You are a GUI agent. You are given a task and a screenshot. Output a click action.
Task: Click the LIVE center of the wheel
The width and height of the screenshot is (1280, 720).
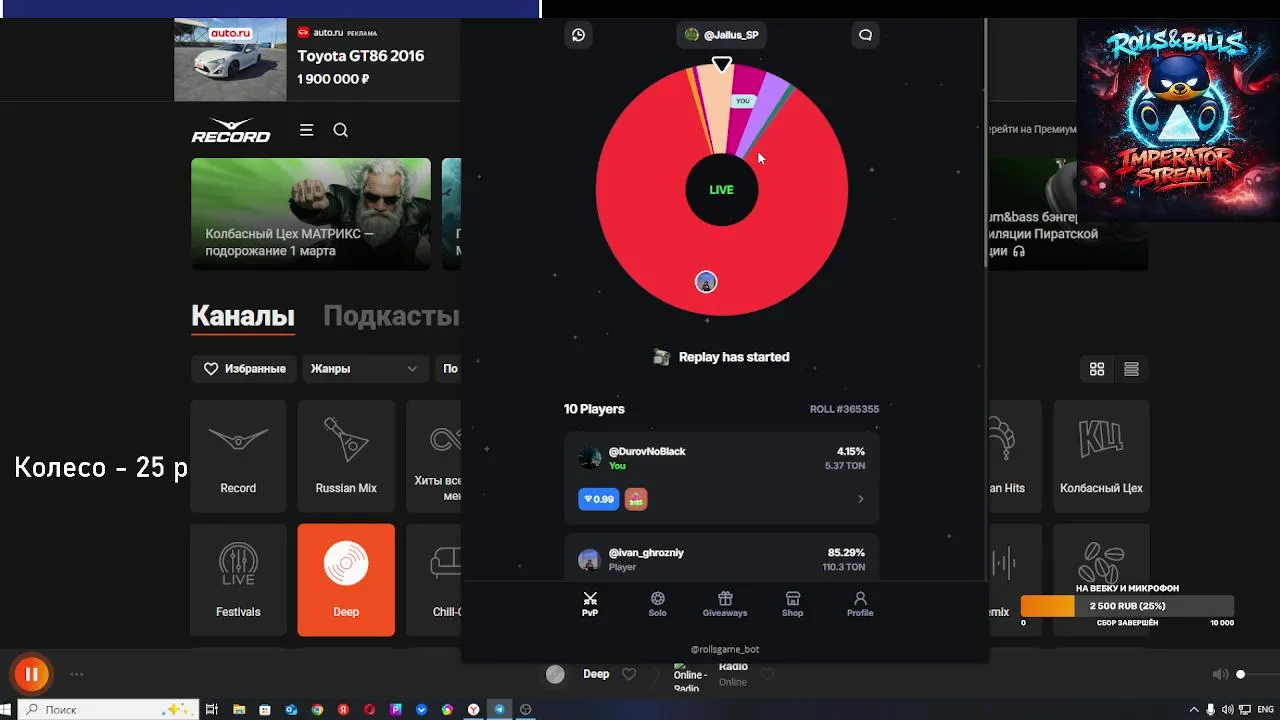coord(721,190)
